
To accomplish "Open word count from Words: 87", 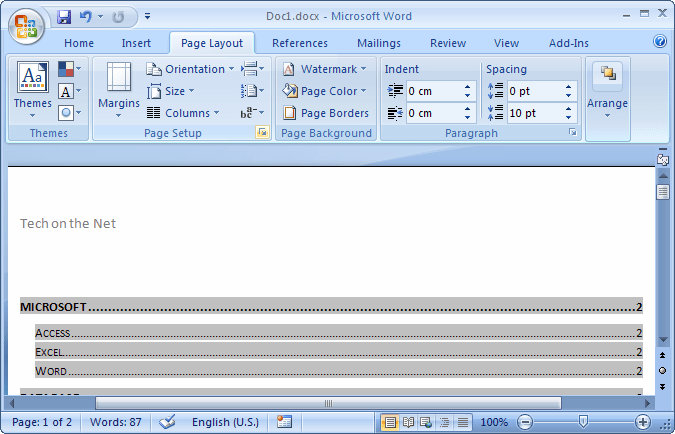I will coord(115,422).
